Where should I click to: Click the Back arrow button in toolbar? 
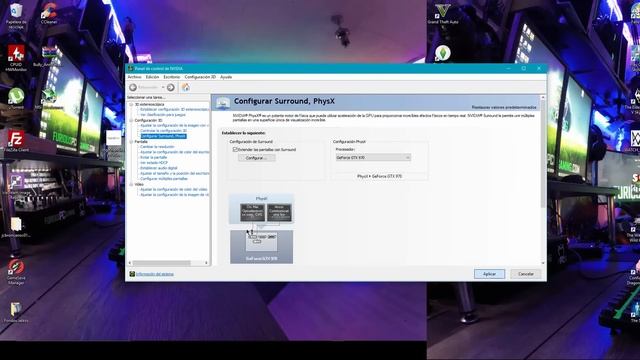point(133,87)
